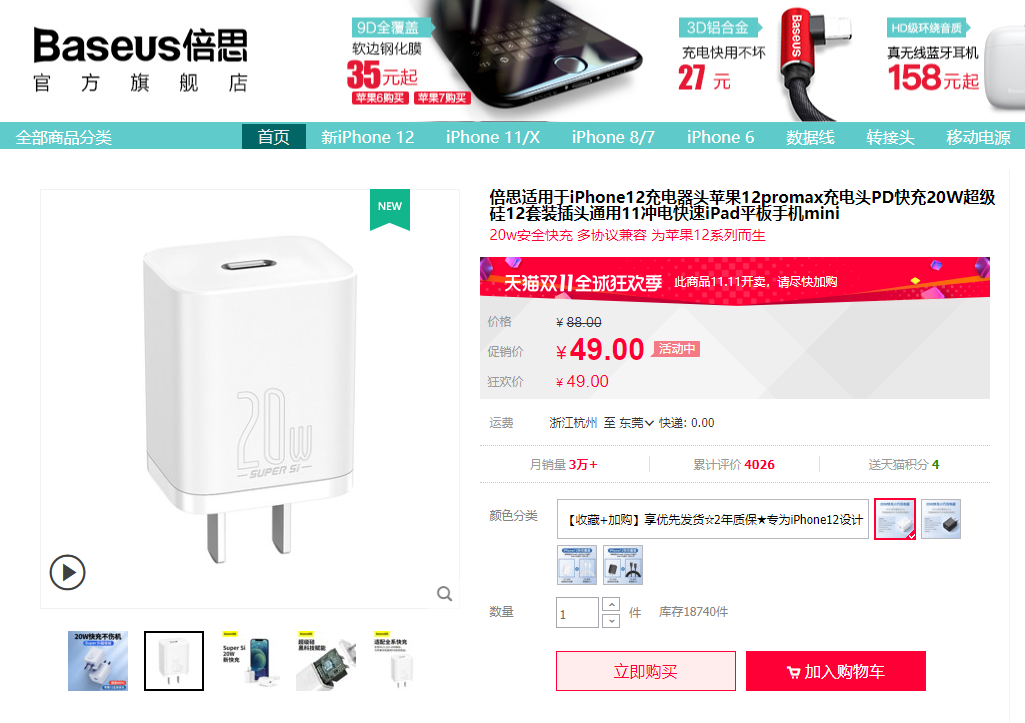Click the cart icon in 加入购物车 button

point(793,672)
